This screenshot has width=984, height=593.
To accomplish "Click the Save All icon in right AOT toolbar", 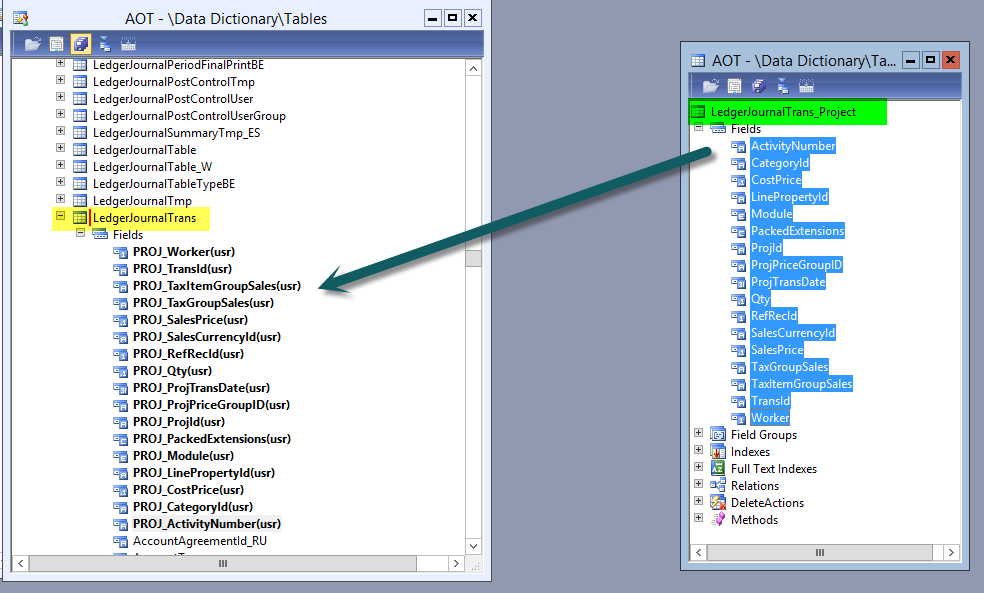I will [x=759, y=86].
